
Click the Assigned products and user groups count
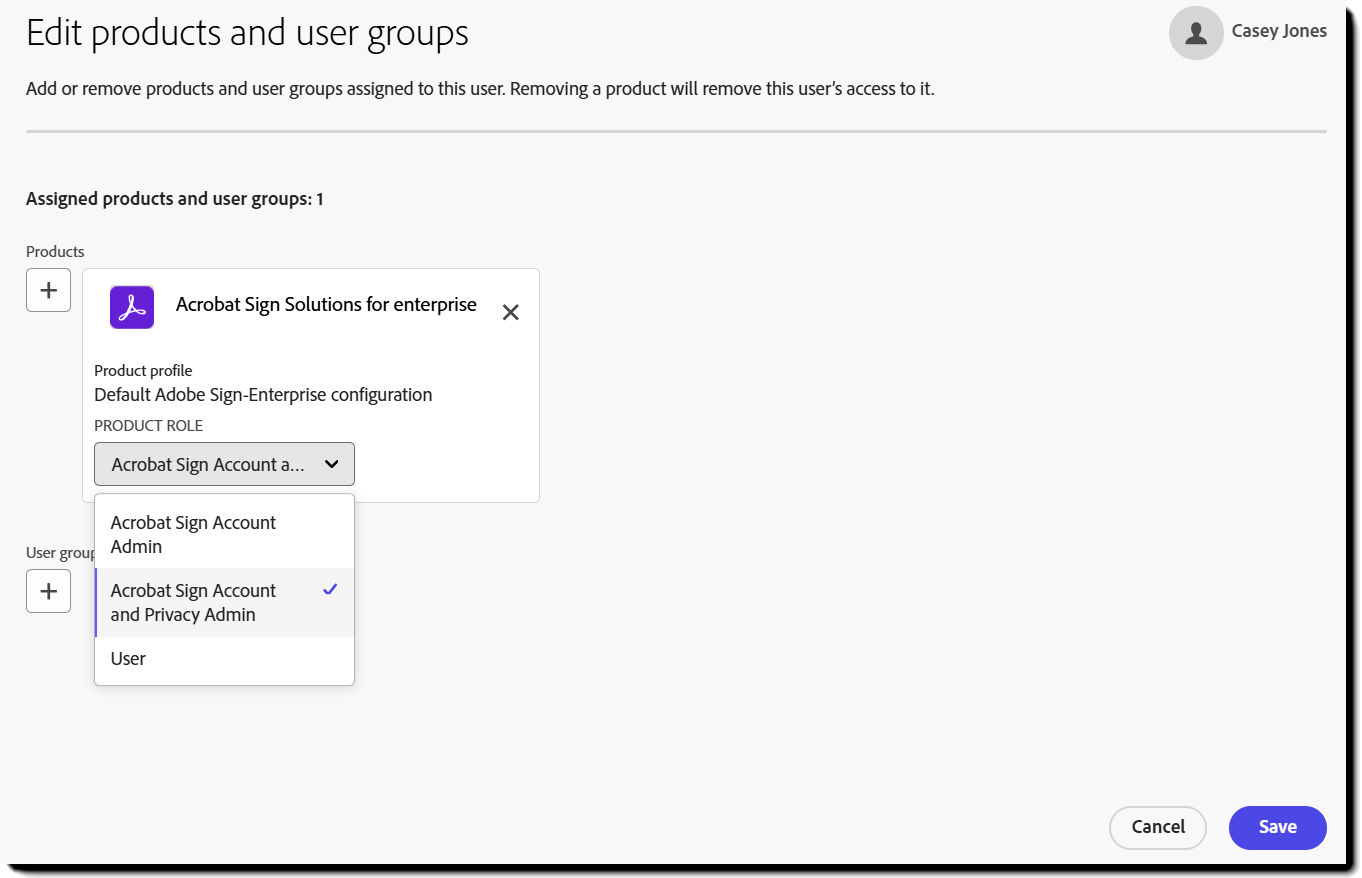pos(173,198)
